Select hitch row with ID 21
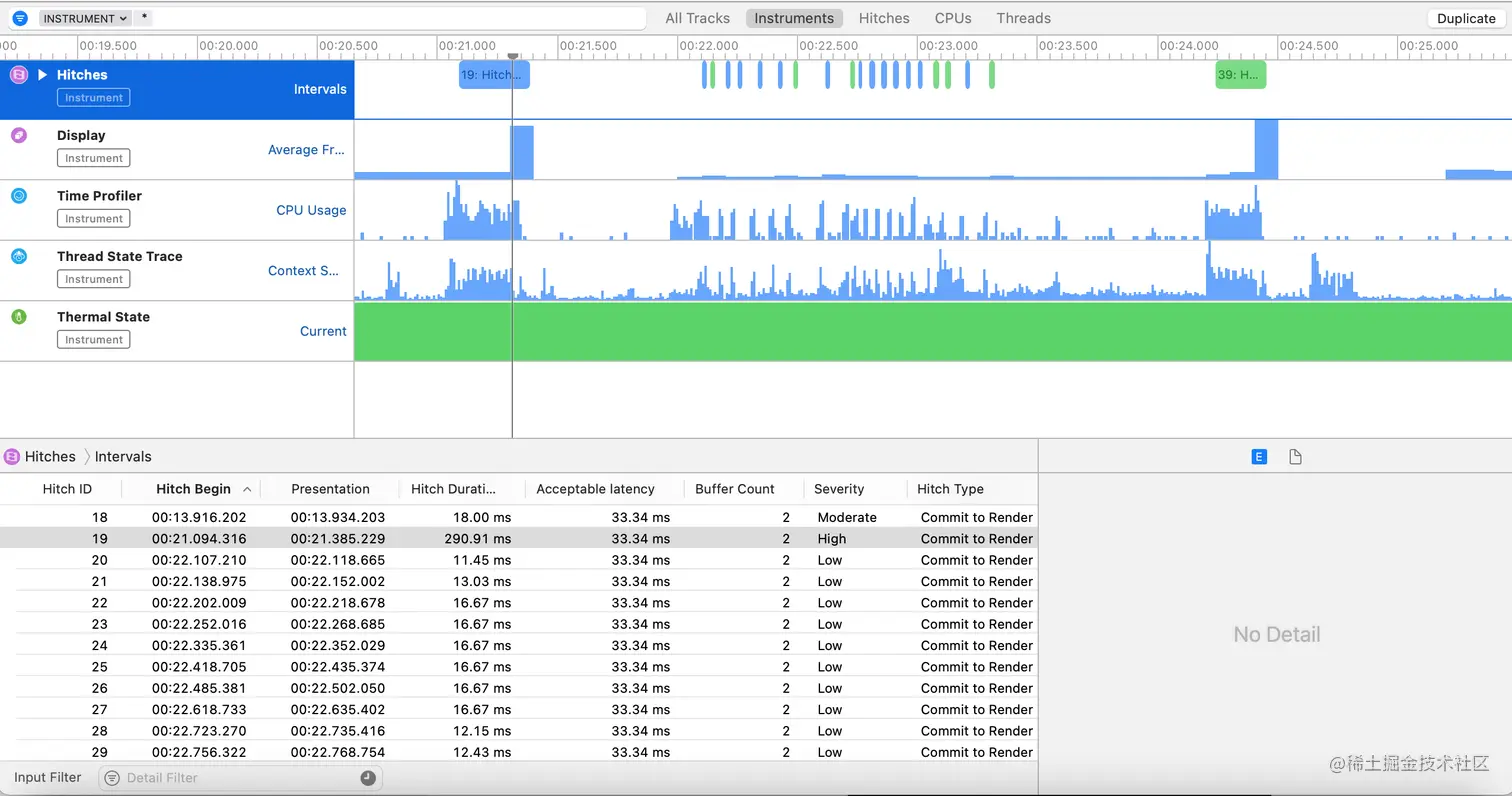Screen dimensions: 1512x796 click(x=519, y=581)
